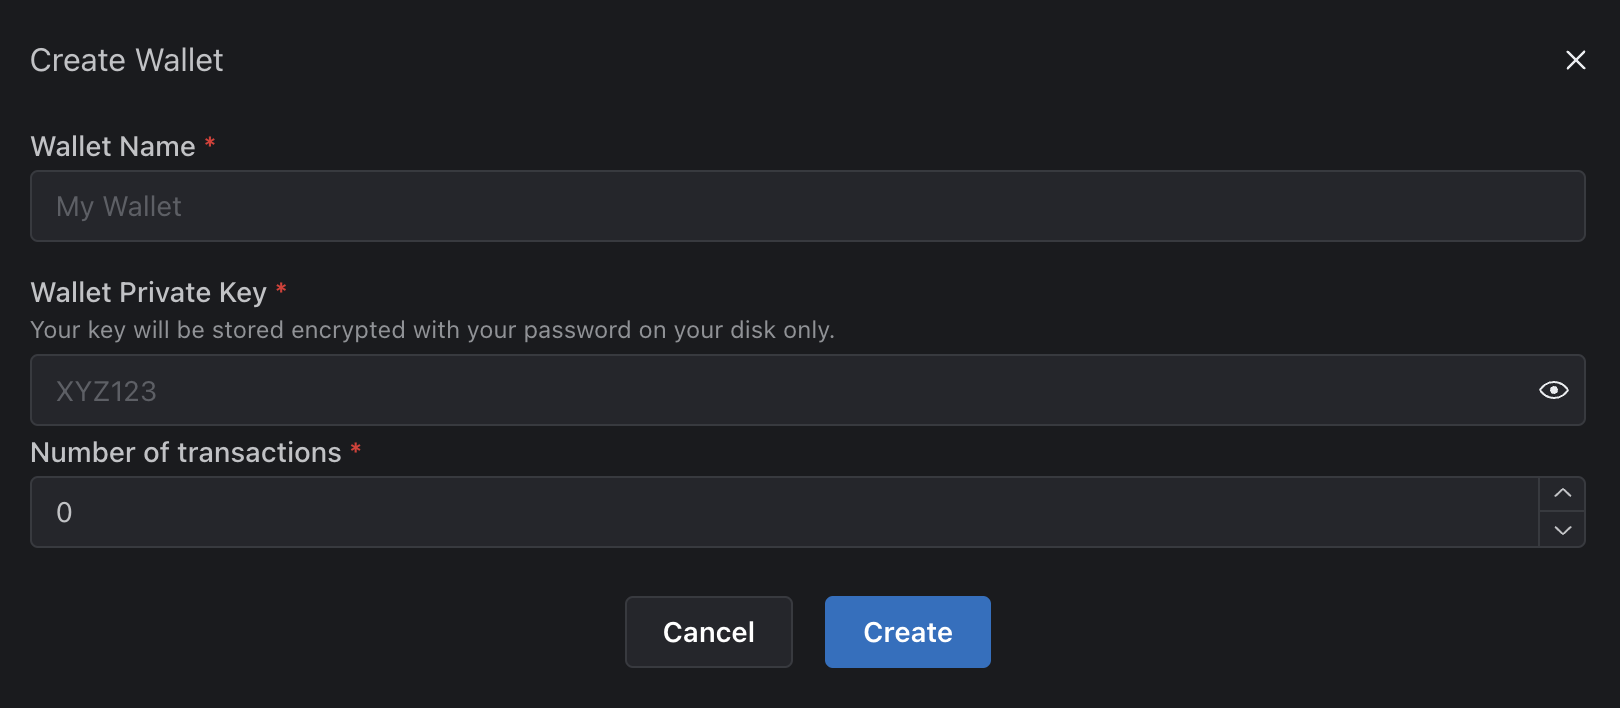
Task: Click the "0" value in transactions field
Action: click(x=64, y=513)
